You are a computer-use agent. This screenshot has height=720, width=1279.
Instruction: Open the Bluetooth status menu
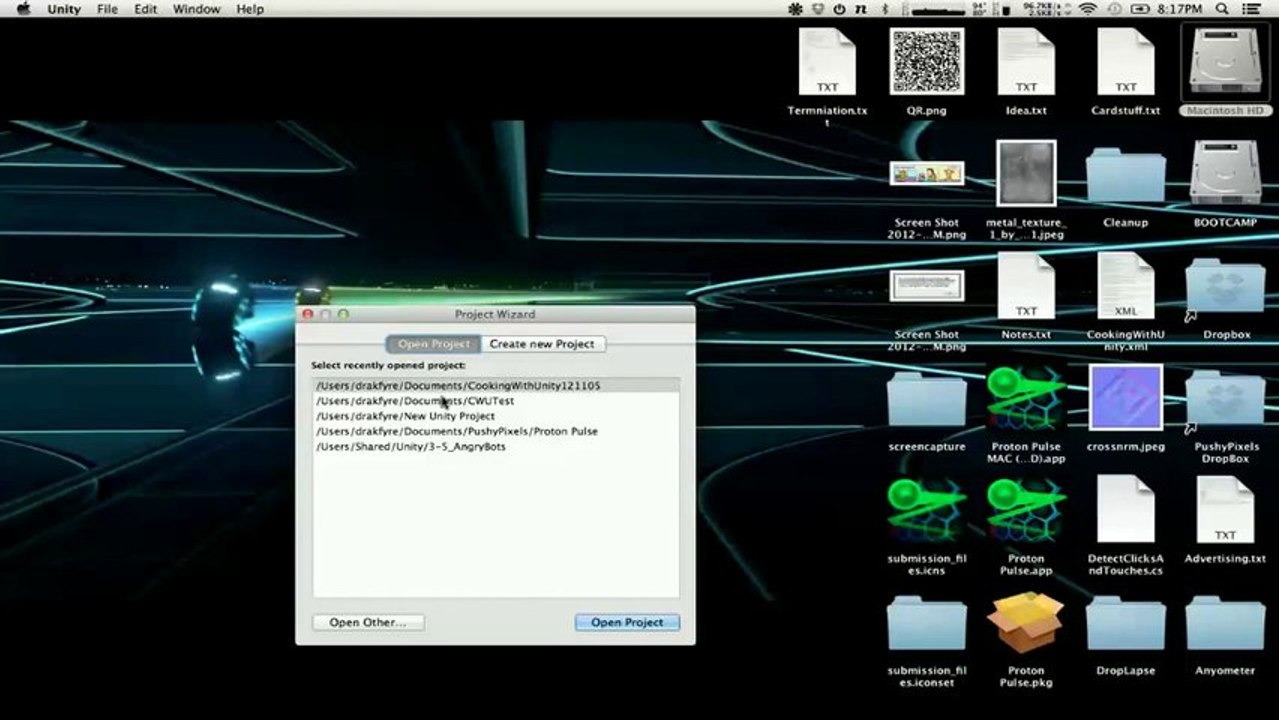click(x=885, y=9)
